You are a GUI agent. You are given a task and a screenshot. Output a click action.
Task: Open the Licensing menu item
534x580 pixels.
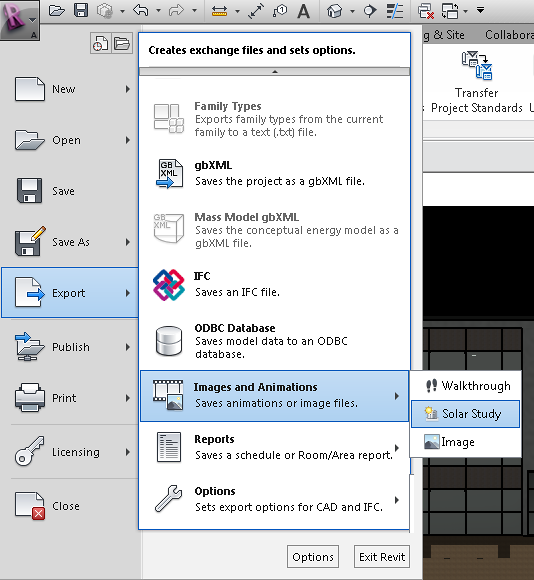tap(70, 452)
